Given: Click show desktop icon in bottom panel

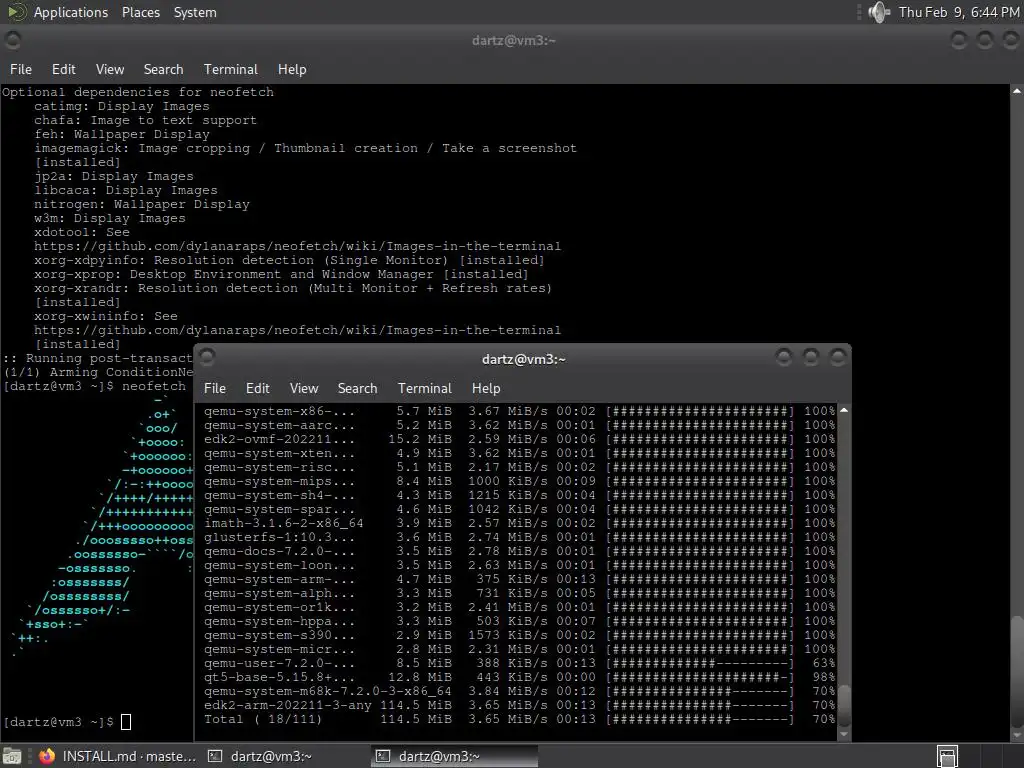Looking at the screenshot, I should (12, 756).
